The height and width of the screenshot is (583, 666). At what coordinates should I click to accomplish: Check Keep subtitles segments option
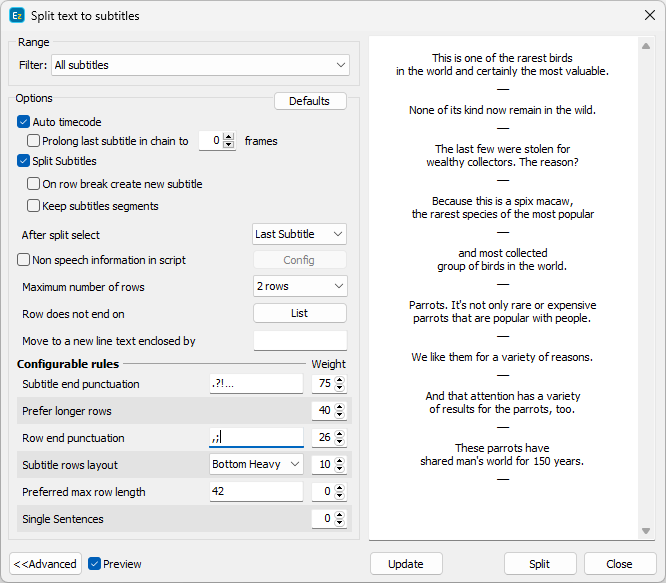click(34, 206)
